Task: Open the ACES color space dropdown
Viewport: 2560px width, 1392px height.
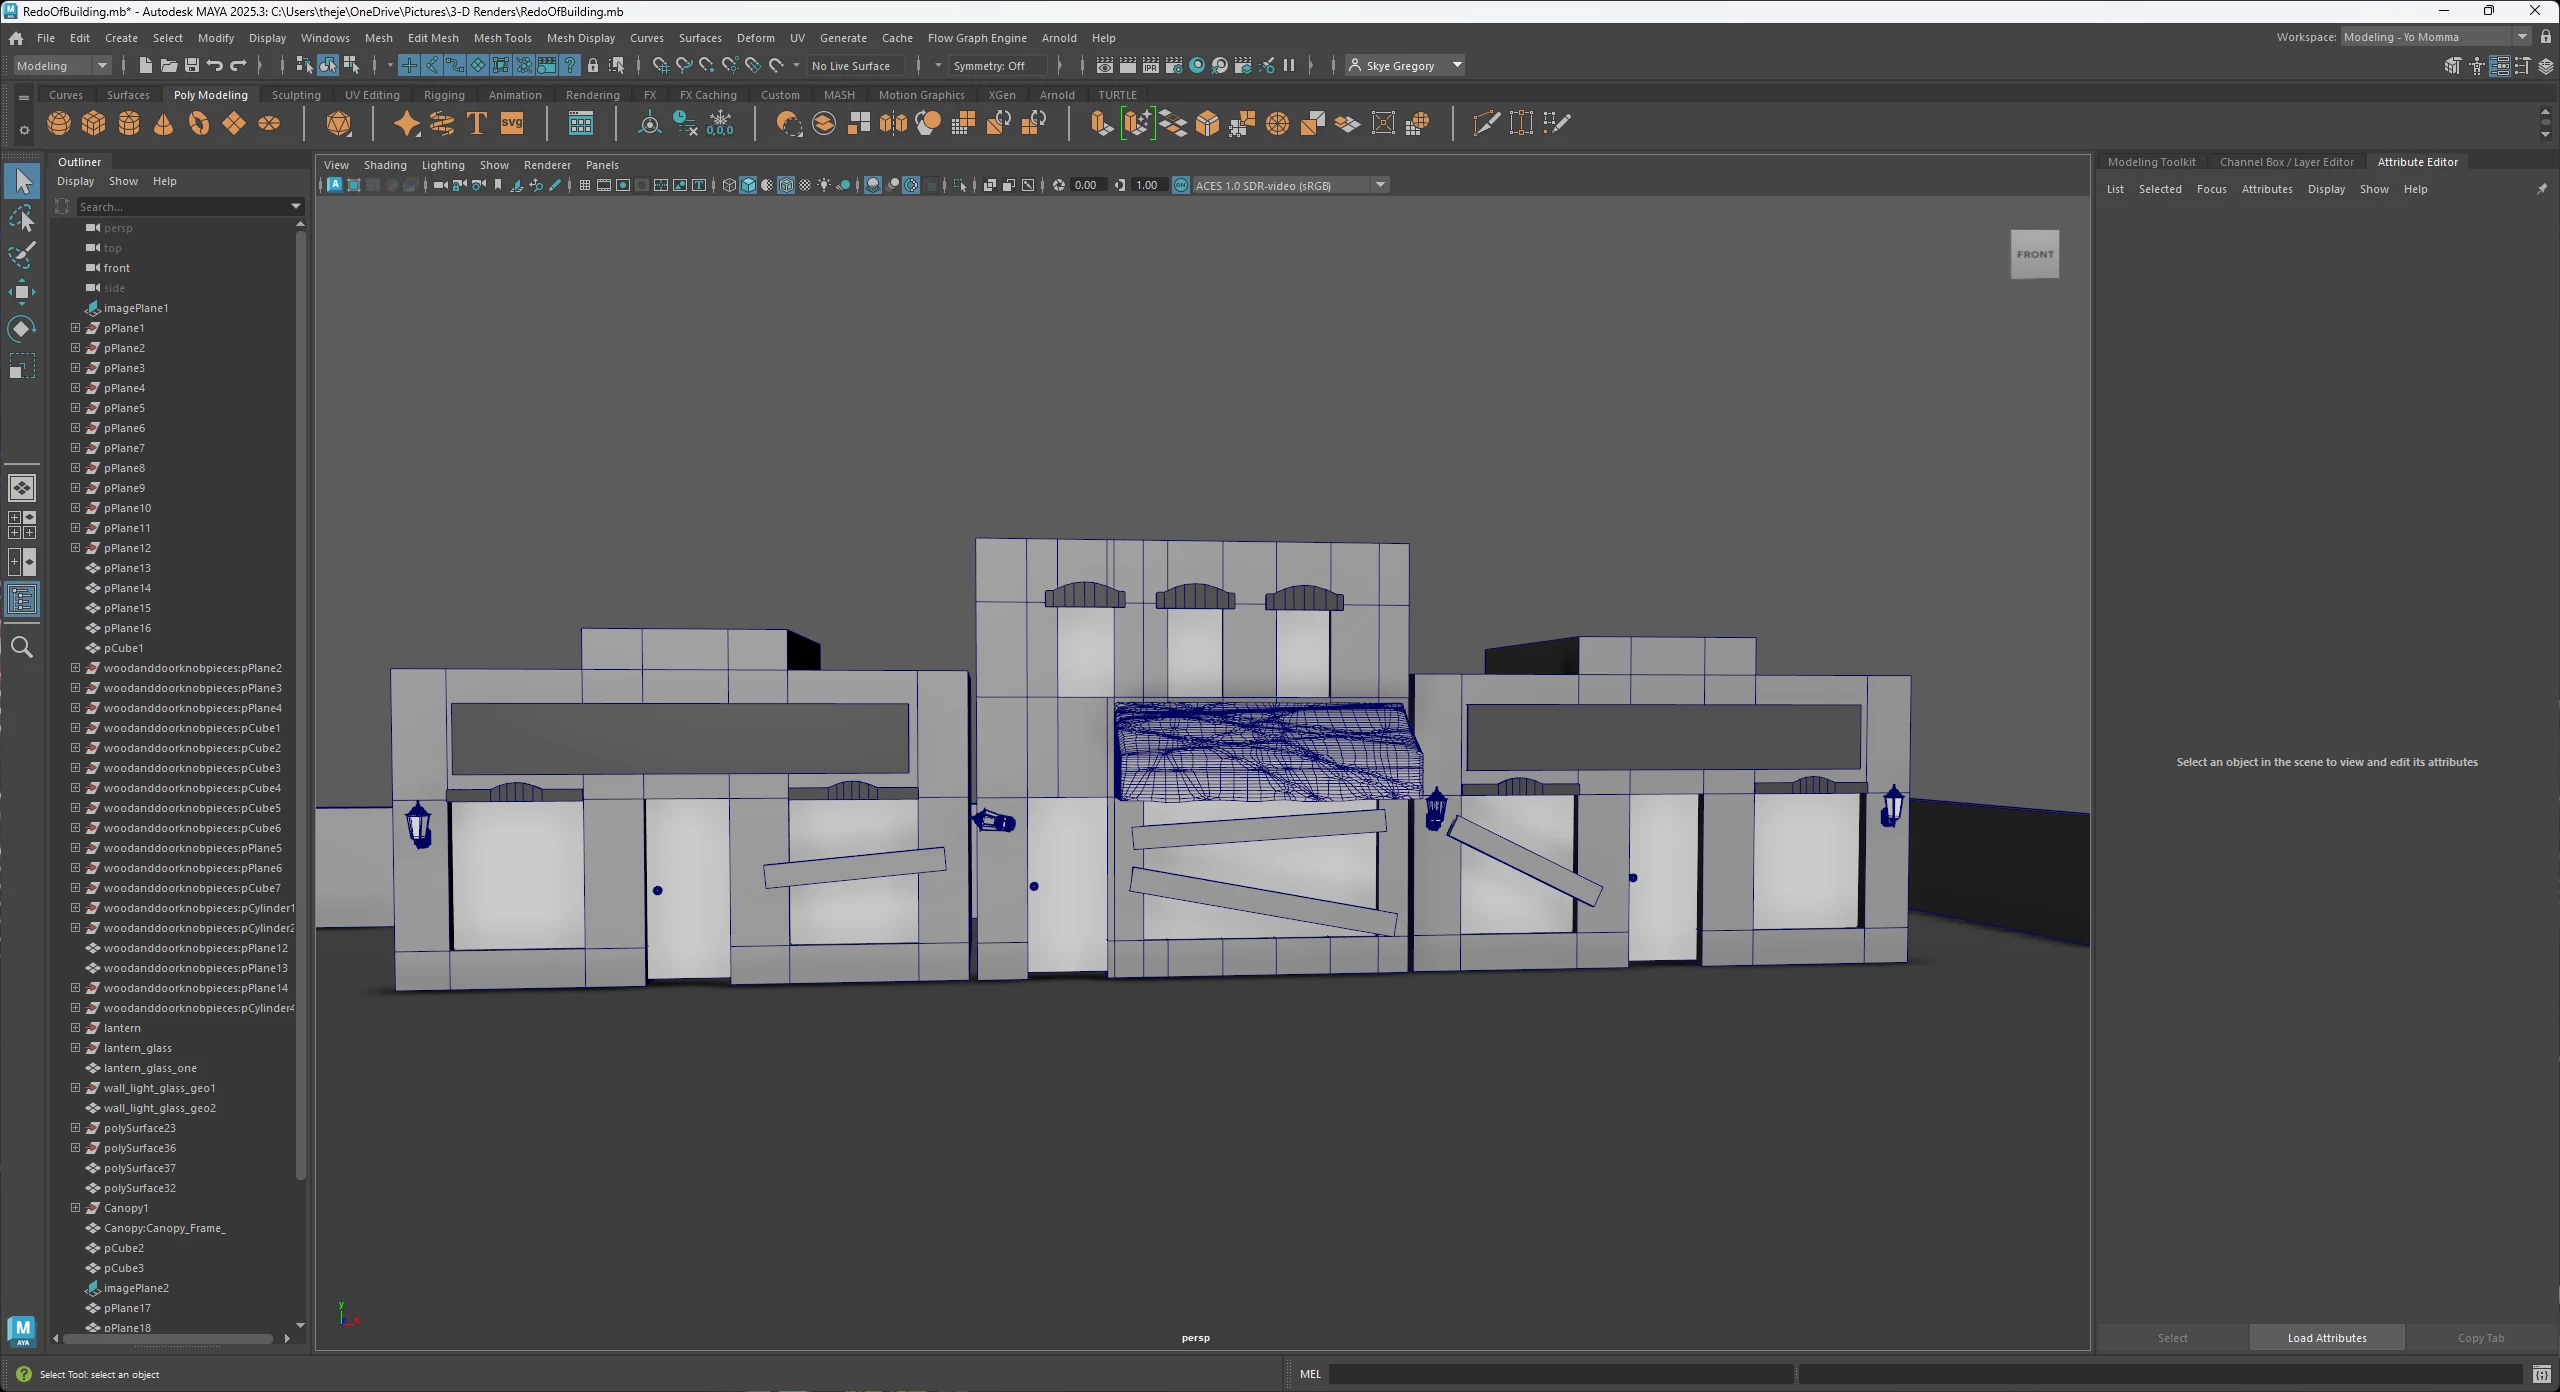Action: pyautogui.click(x=1380, y=185)
